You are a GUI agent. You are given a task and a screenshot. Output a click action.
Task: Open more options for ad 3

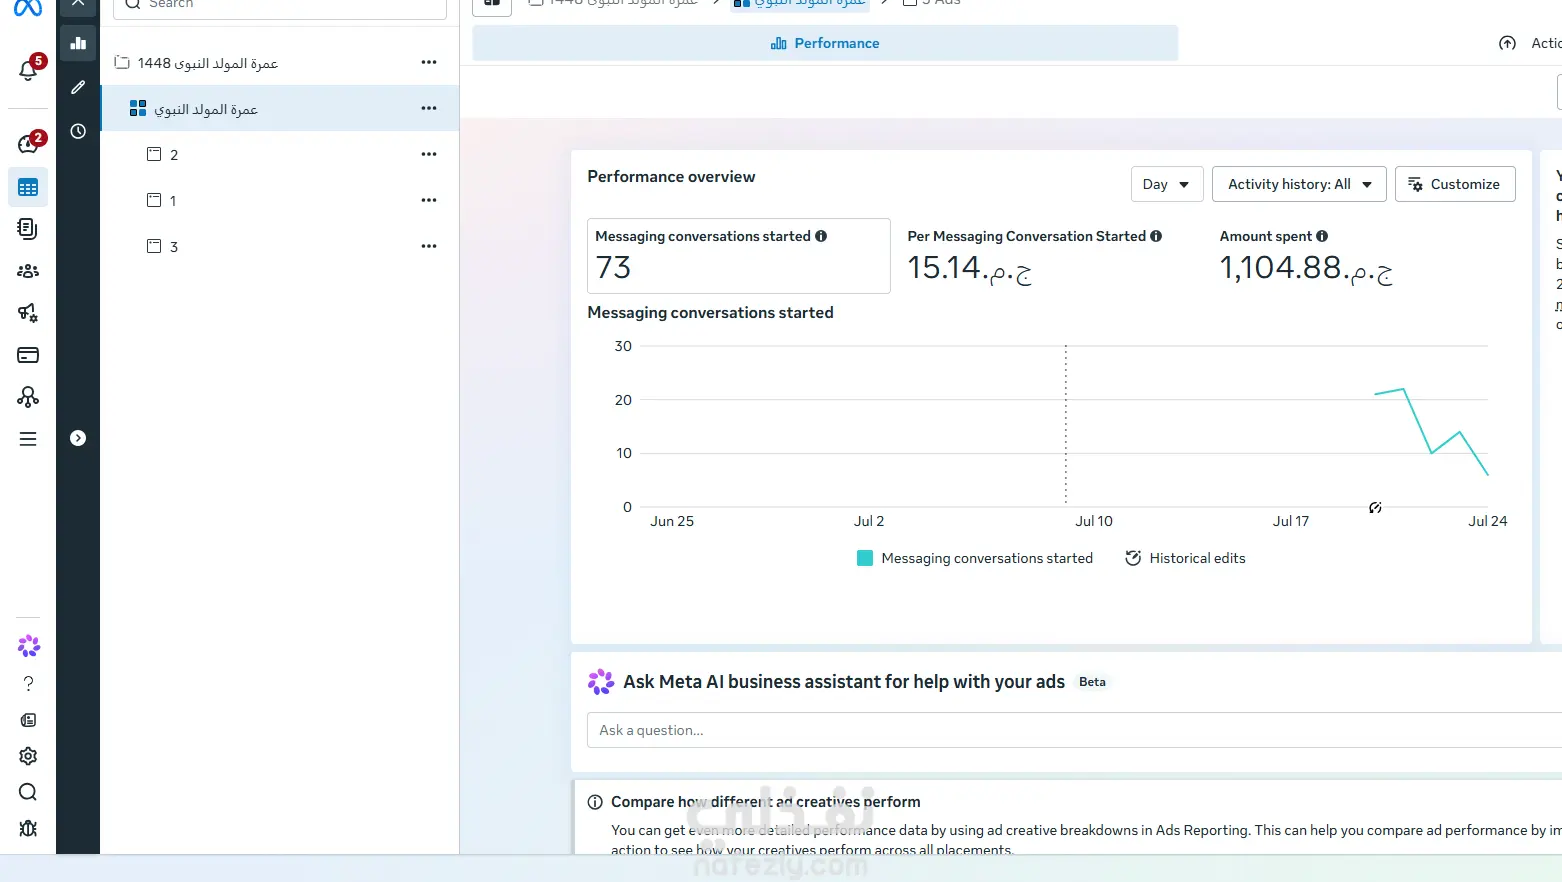[x=429, y=246]
